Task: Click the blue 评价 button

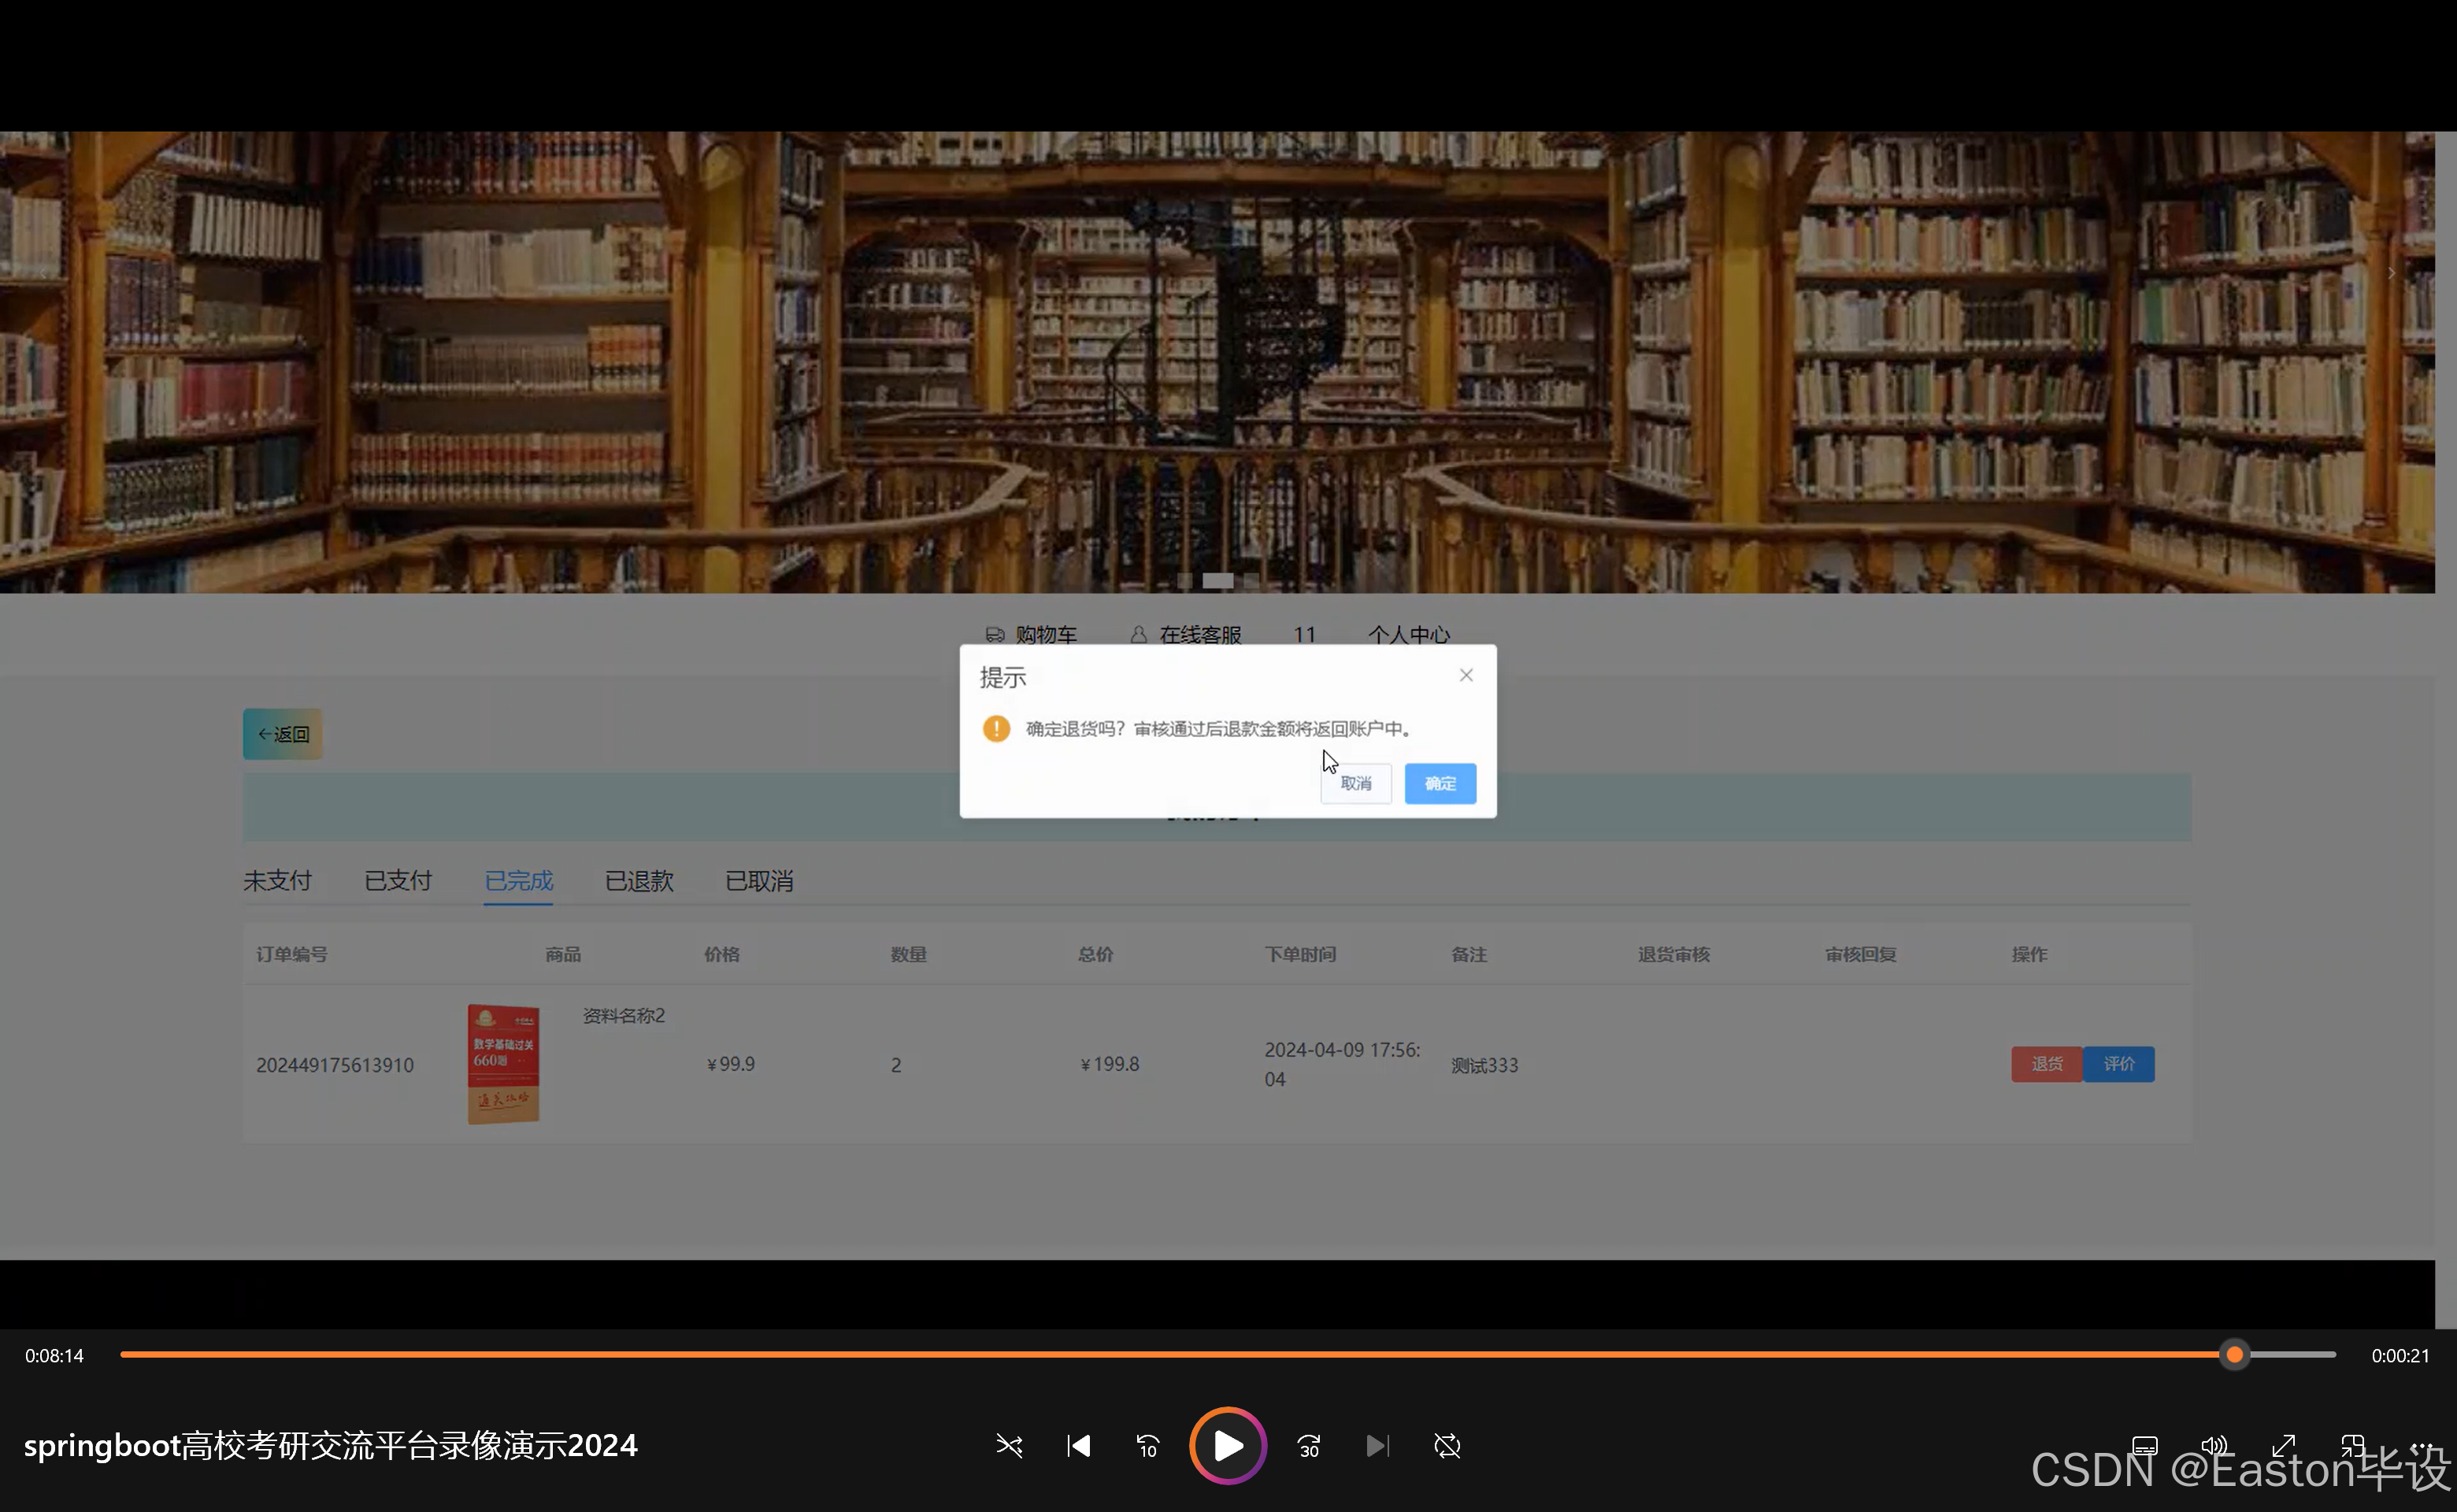Action: 2118,1064
